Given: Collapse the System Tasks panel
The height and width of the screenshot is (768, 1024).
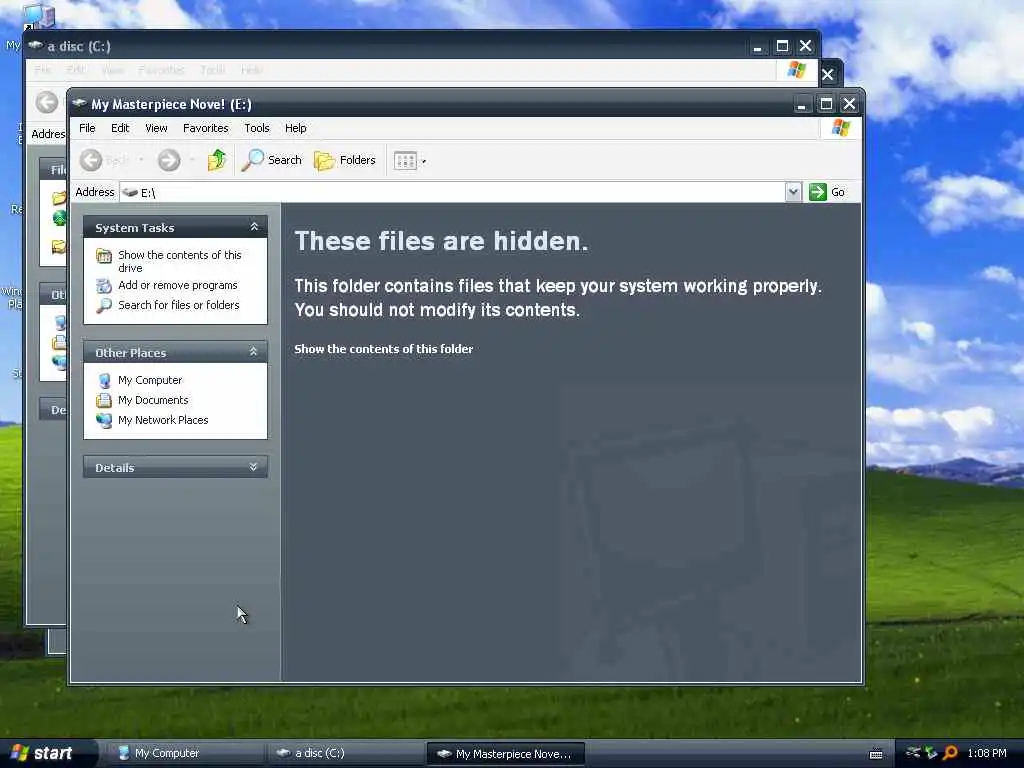Looking at the screenshot, I should pos(254,227).
